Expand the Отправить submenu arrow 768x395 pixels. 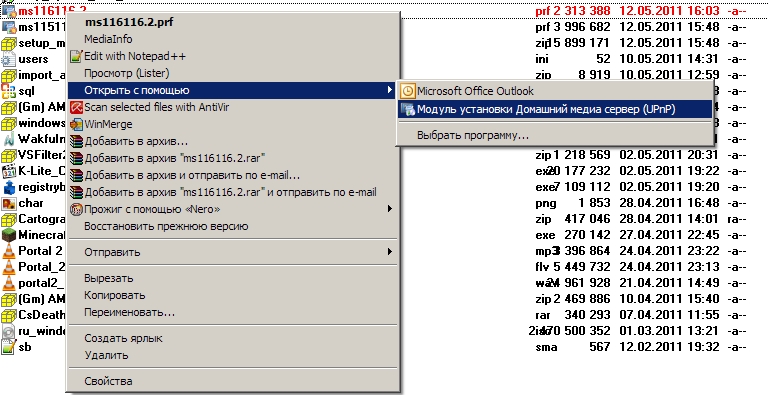coord(389,252)
